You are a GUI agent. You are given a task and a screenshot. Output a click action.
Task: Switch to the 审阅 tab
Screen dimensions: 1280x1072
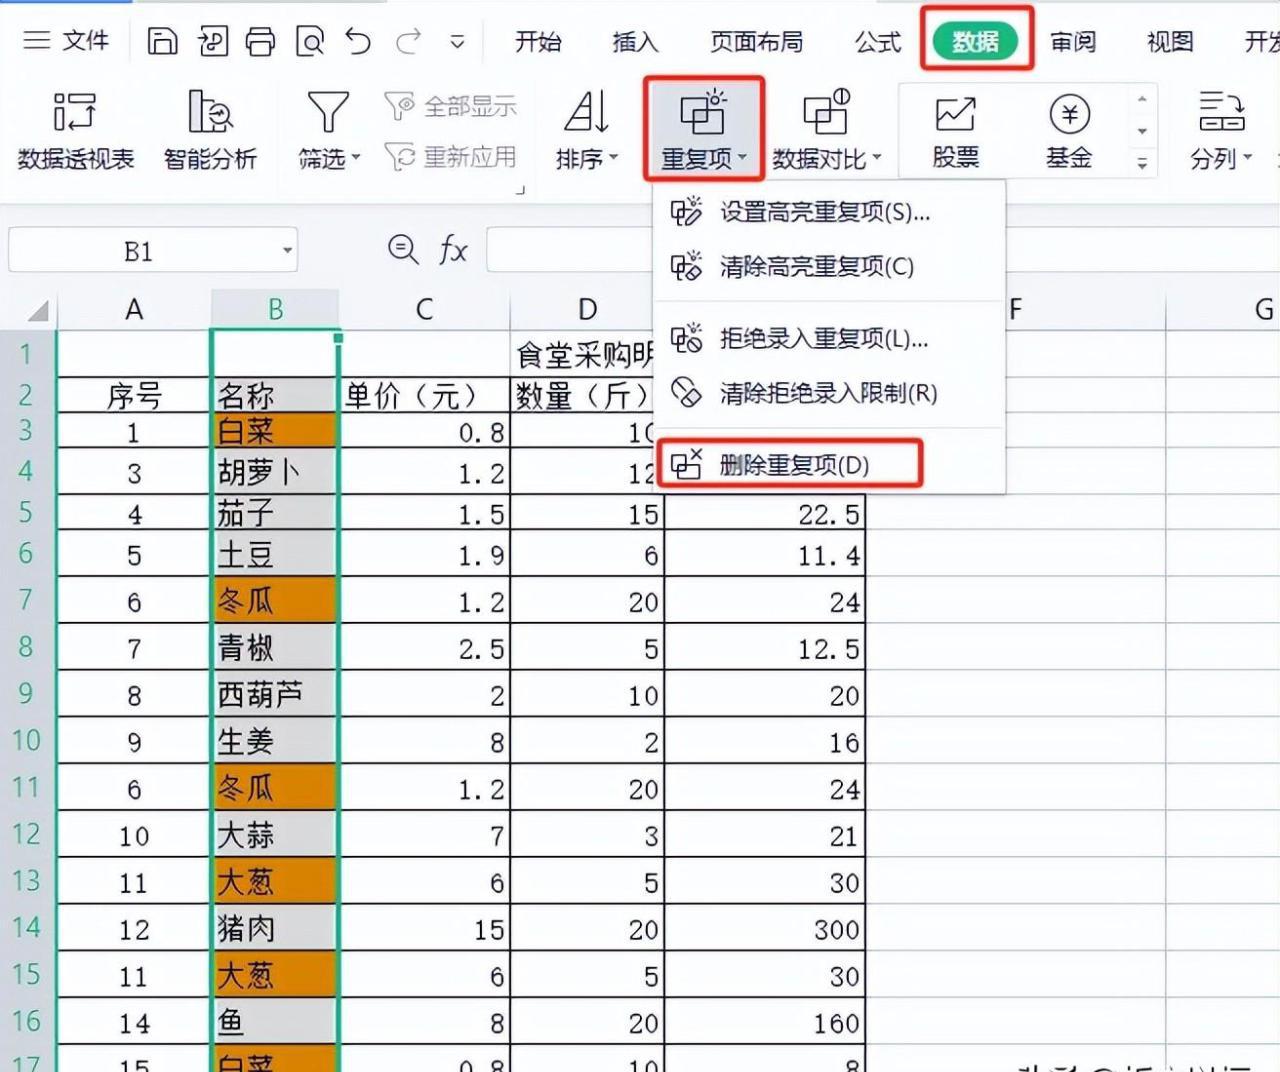point(1073,42)
